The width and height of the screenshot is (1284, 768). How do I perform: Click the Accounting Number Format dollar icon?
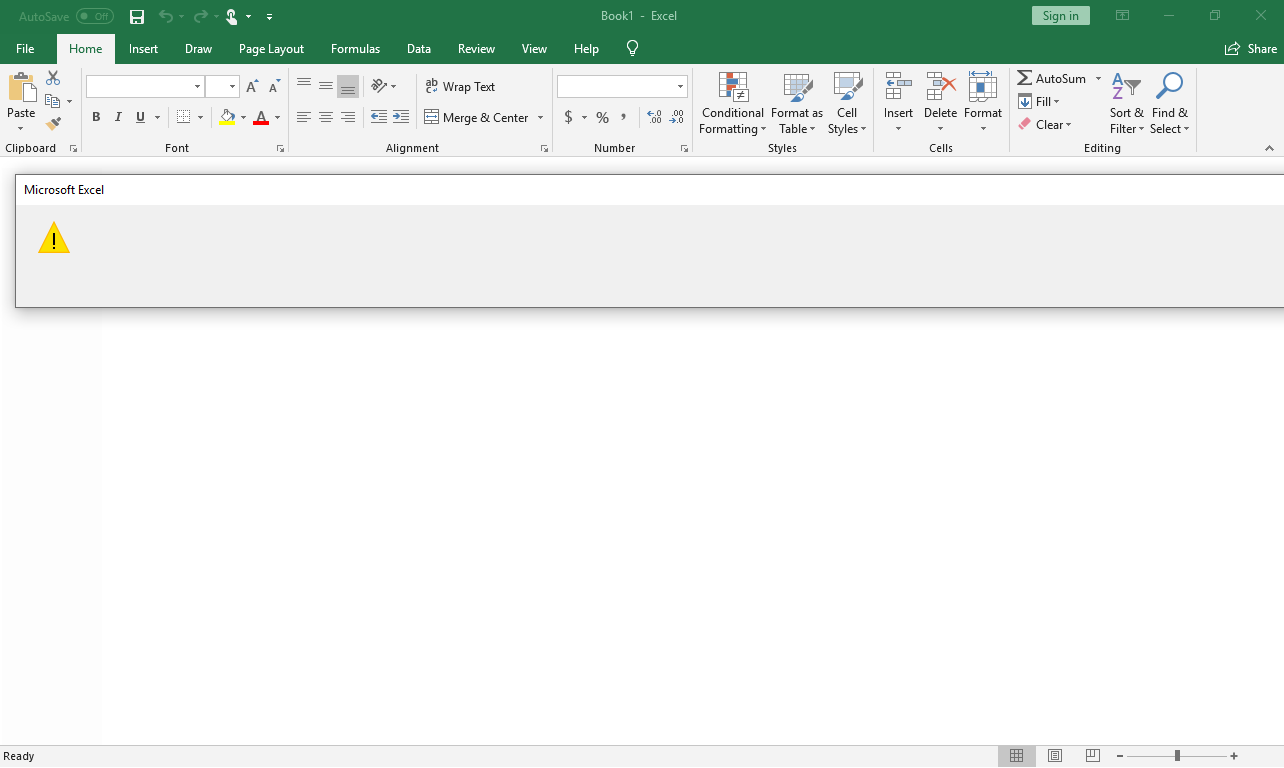click(568, 117)
